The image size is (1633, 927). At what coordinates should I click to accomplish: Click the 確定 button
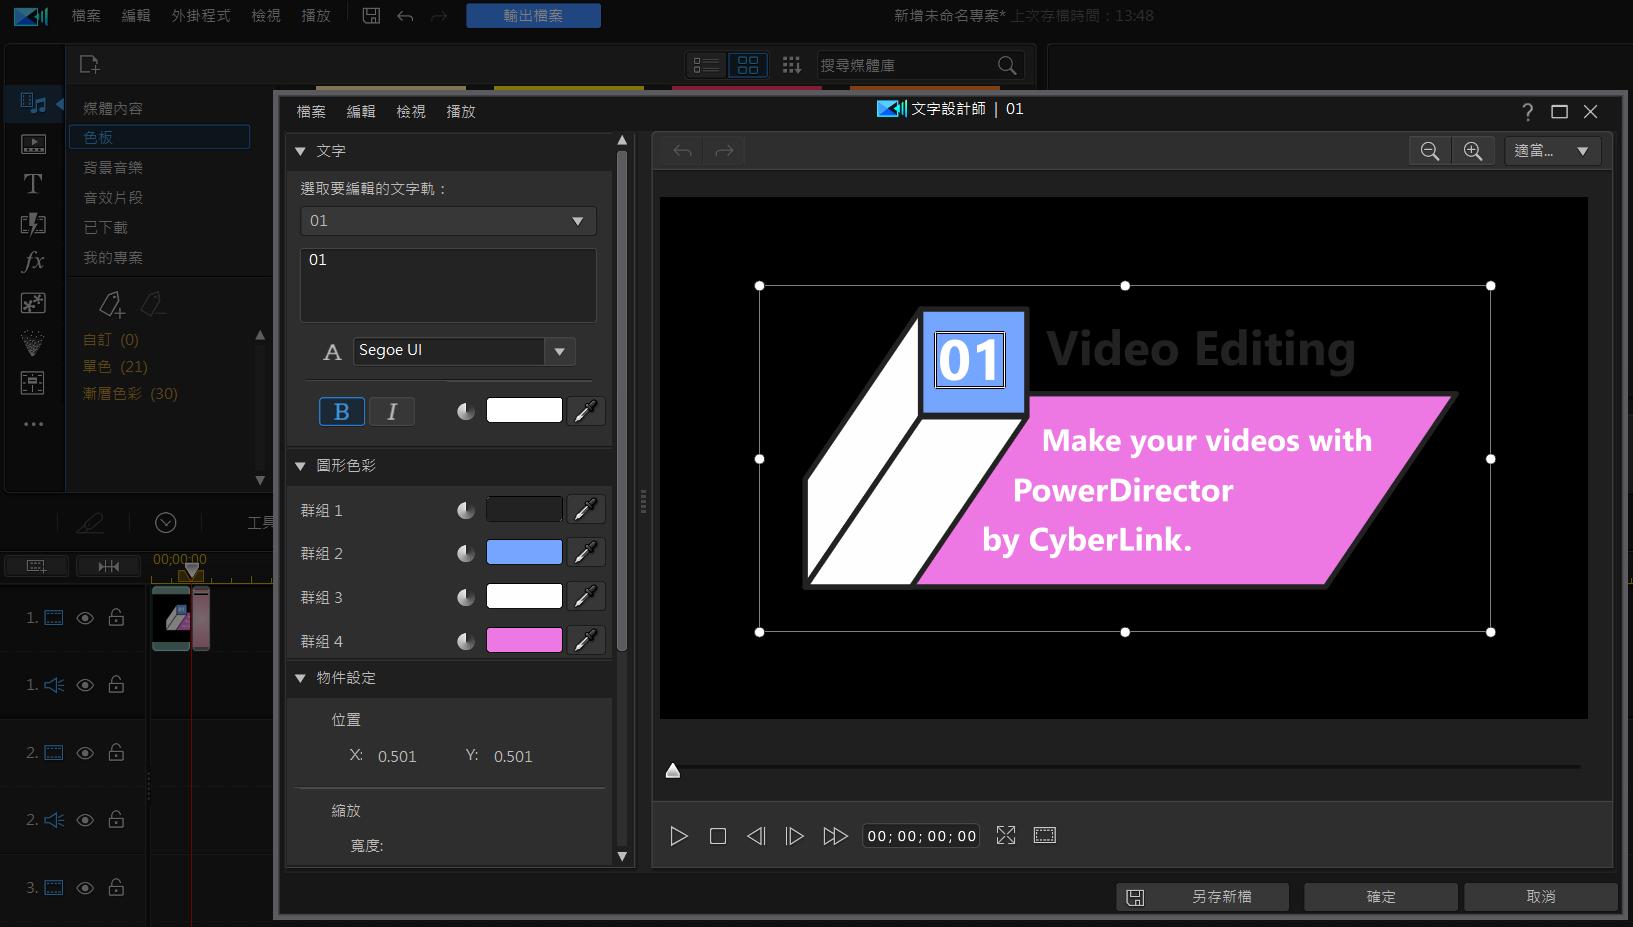tap(1380, 897)
